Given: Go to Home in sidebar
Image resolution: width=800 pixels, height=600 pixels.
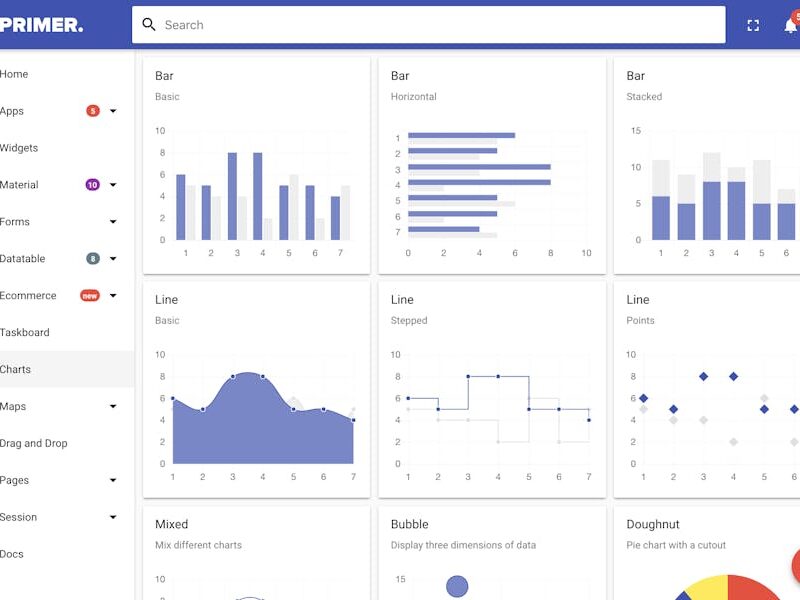Looking at the screenshot, I should [x=14, y=74].
